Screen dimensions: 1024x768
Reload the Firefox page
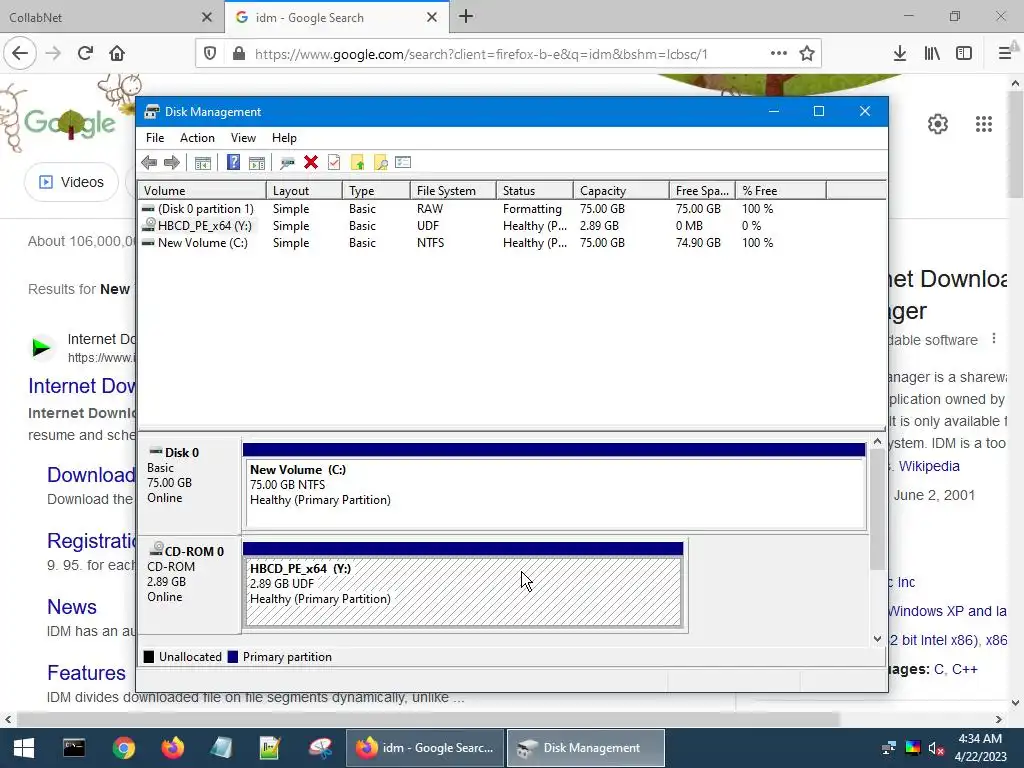tap(85, 54)
